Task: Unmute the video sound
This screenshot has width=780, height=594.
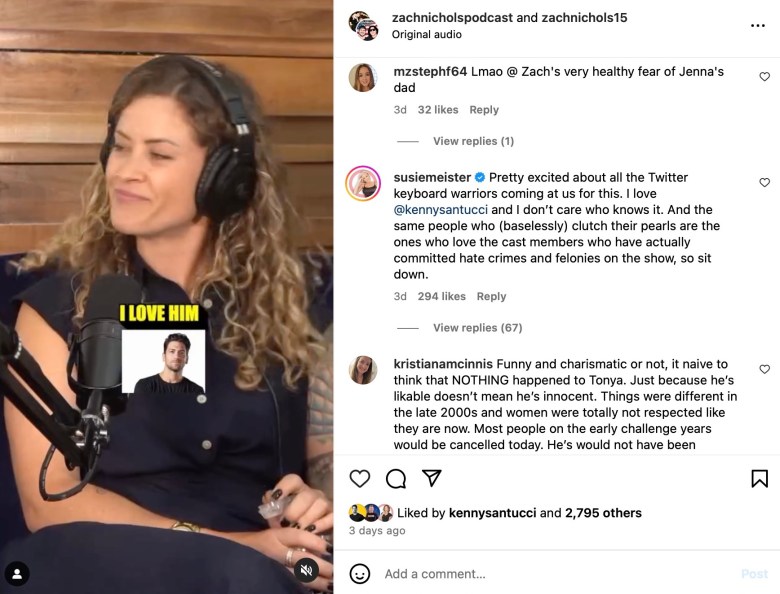Action: 306,570
